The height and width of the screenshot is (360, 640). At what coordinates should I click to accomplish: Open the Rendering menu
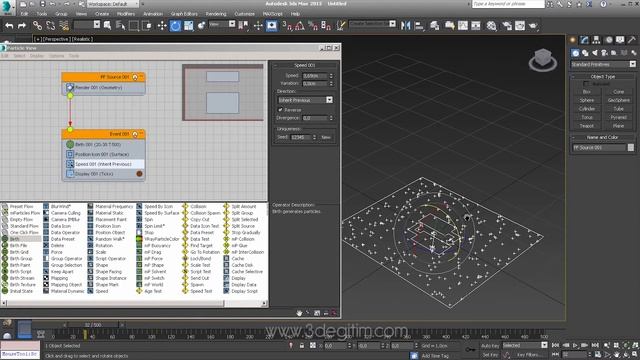(x=216, y=13)
